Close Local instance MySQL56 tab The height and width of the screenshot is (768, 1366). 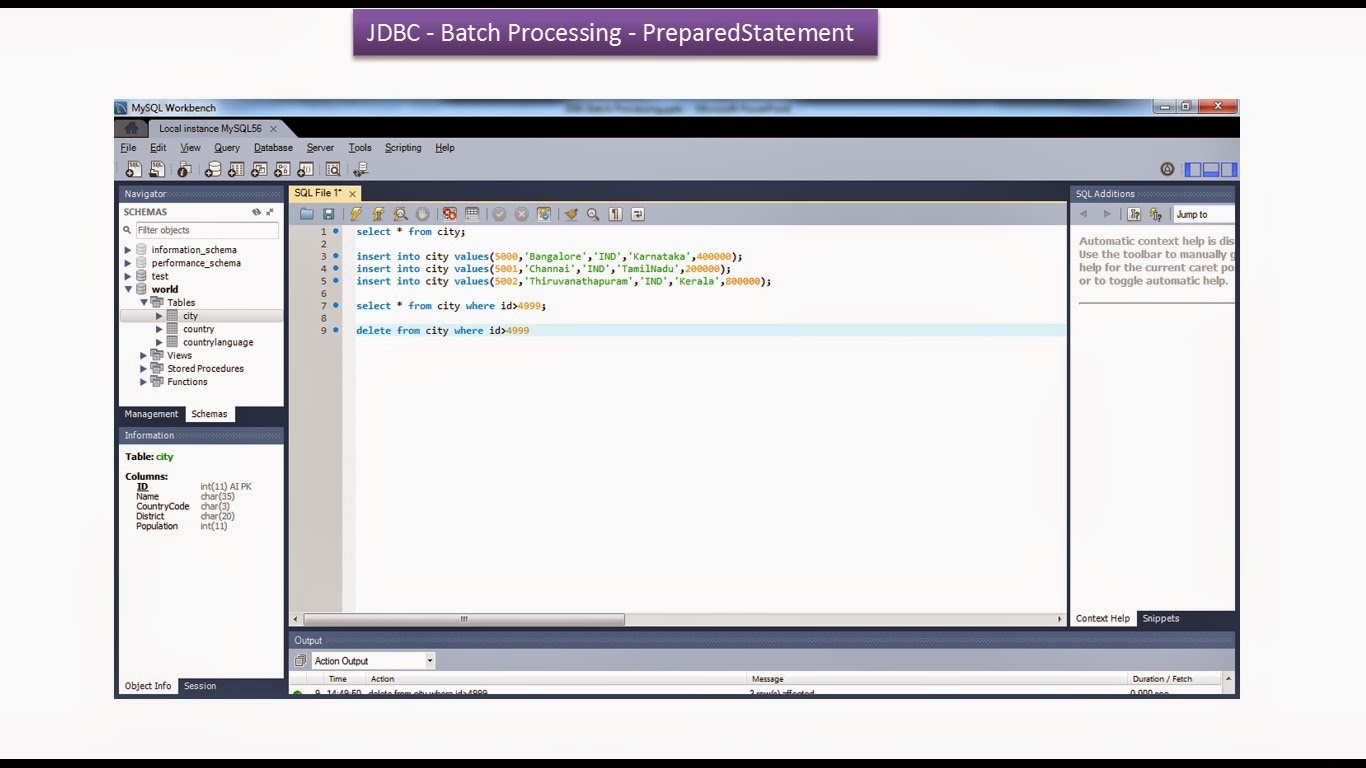click(273, 129)
